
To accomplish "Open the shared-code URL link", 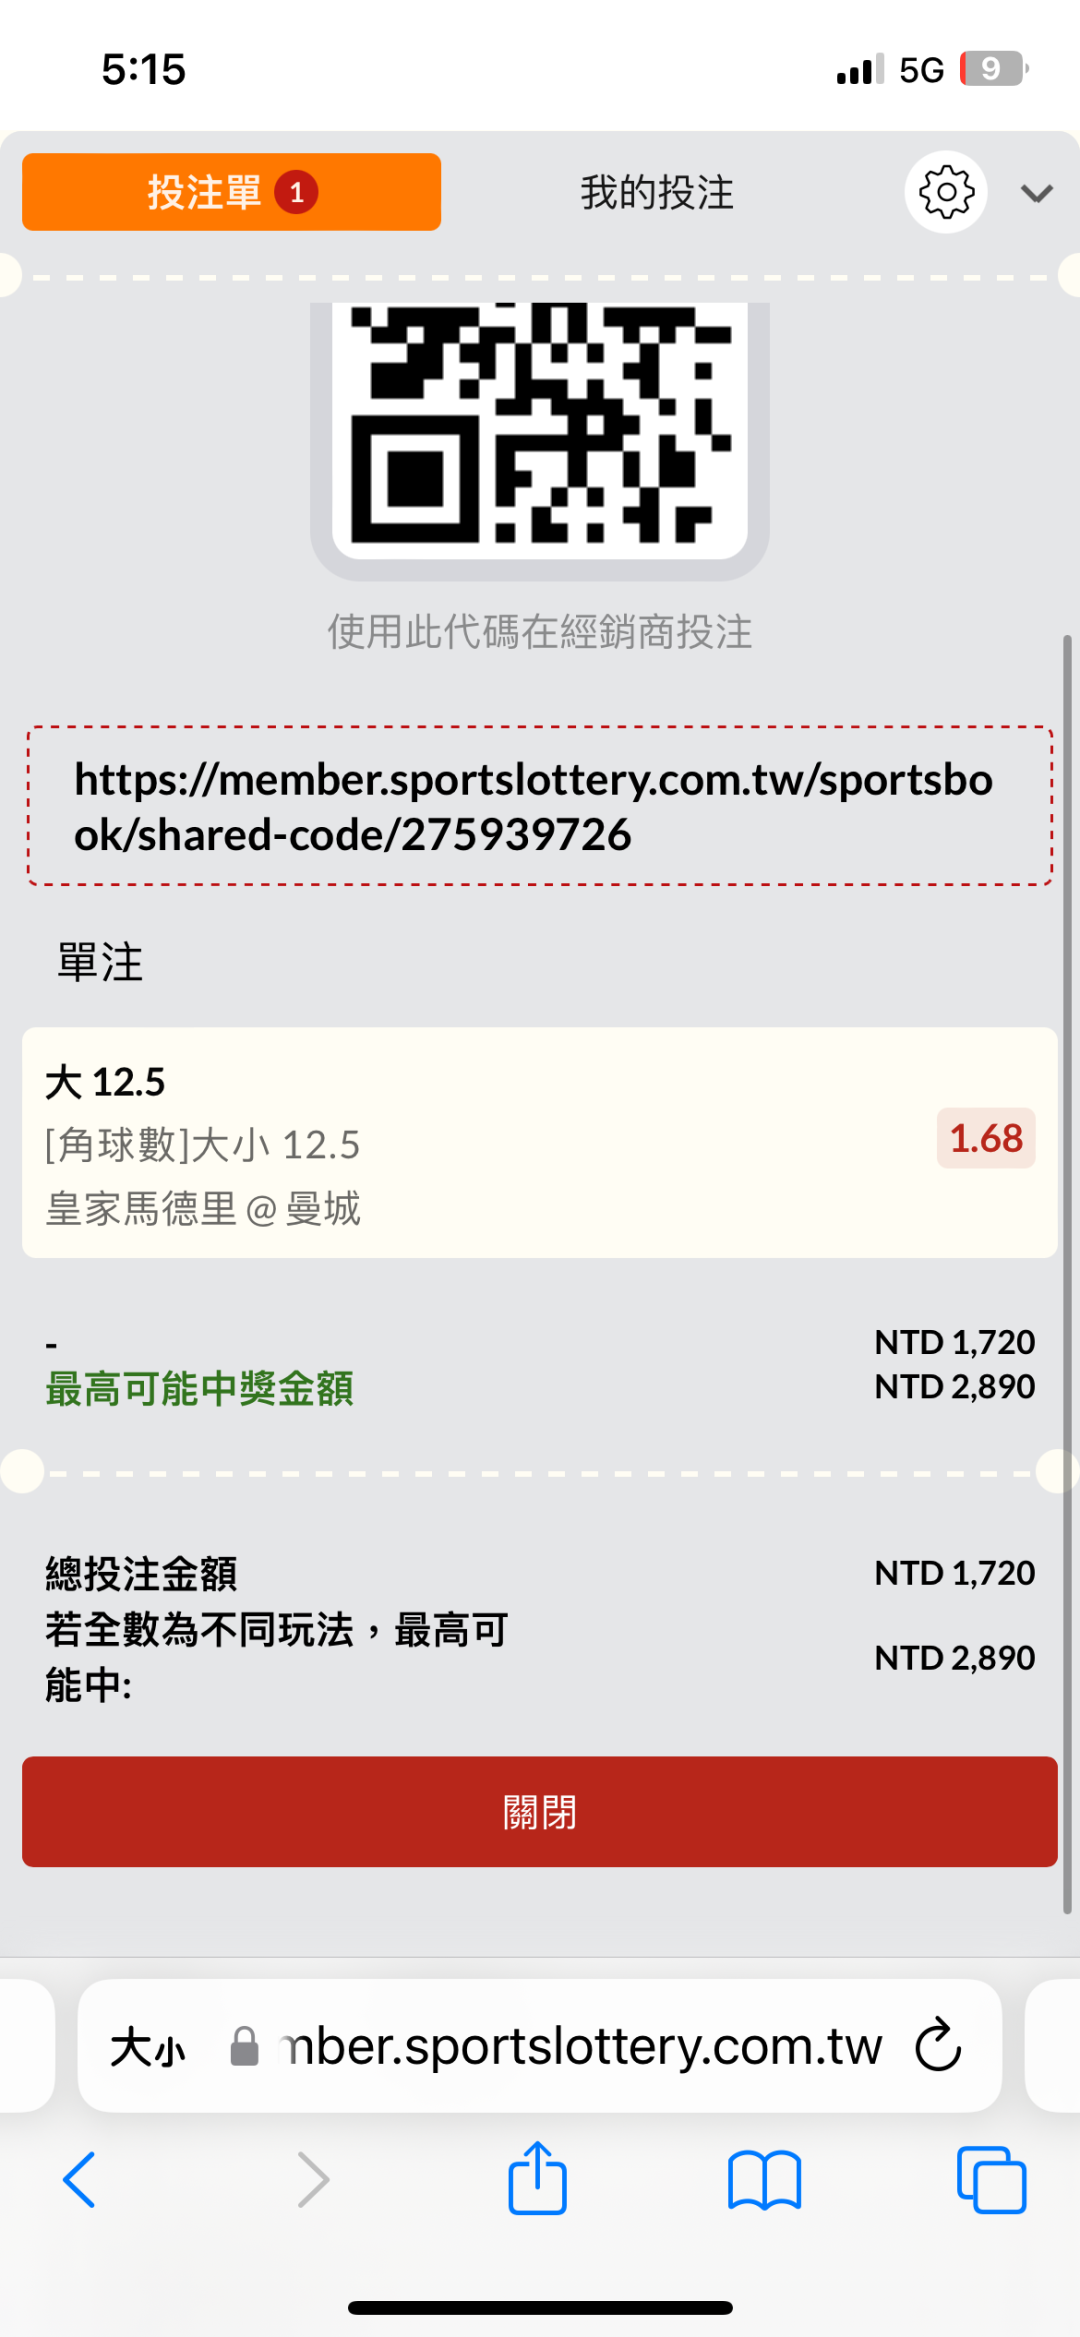I will pyautogui.click(x=534, y=806).
